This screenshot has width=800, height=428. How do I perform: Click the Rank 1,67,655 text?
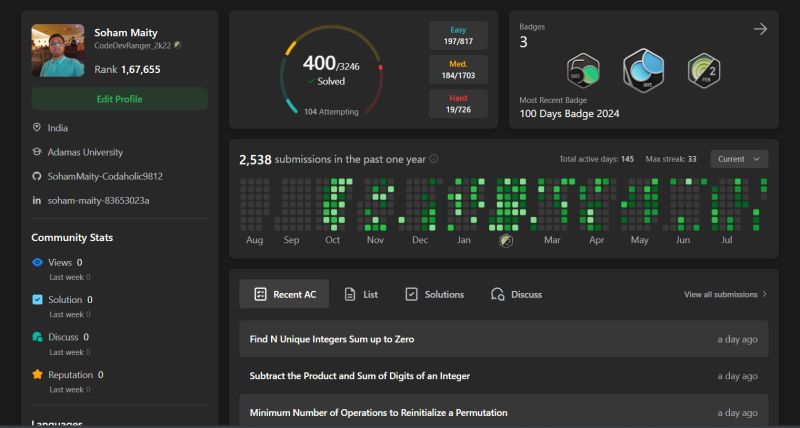(x=127, y=69)
